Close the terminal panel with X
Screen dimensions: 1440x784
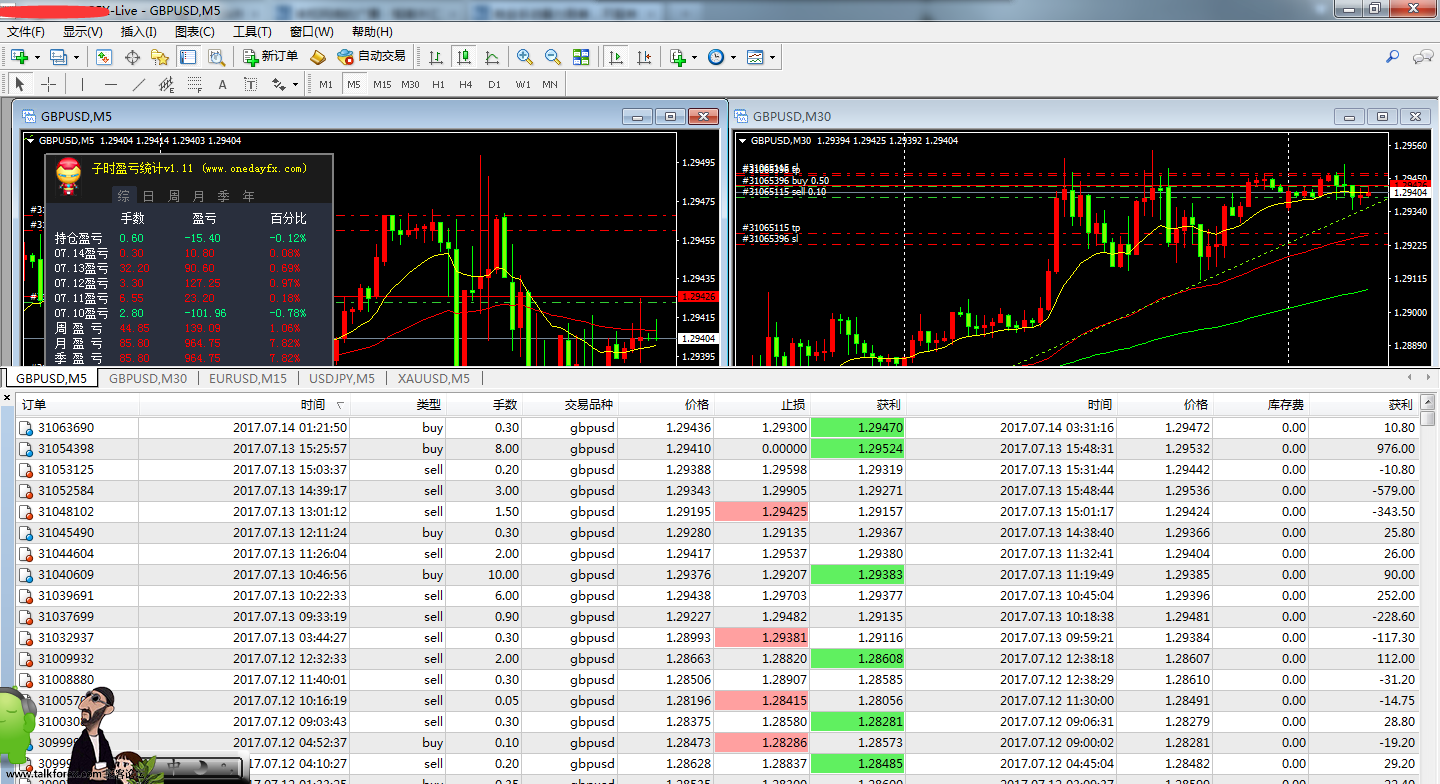tap(6, 399)
